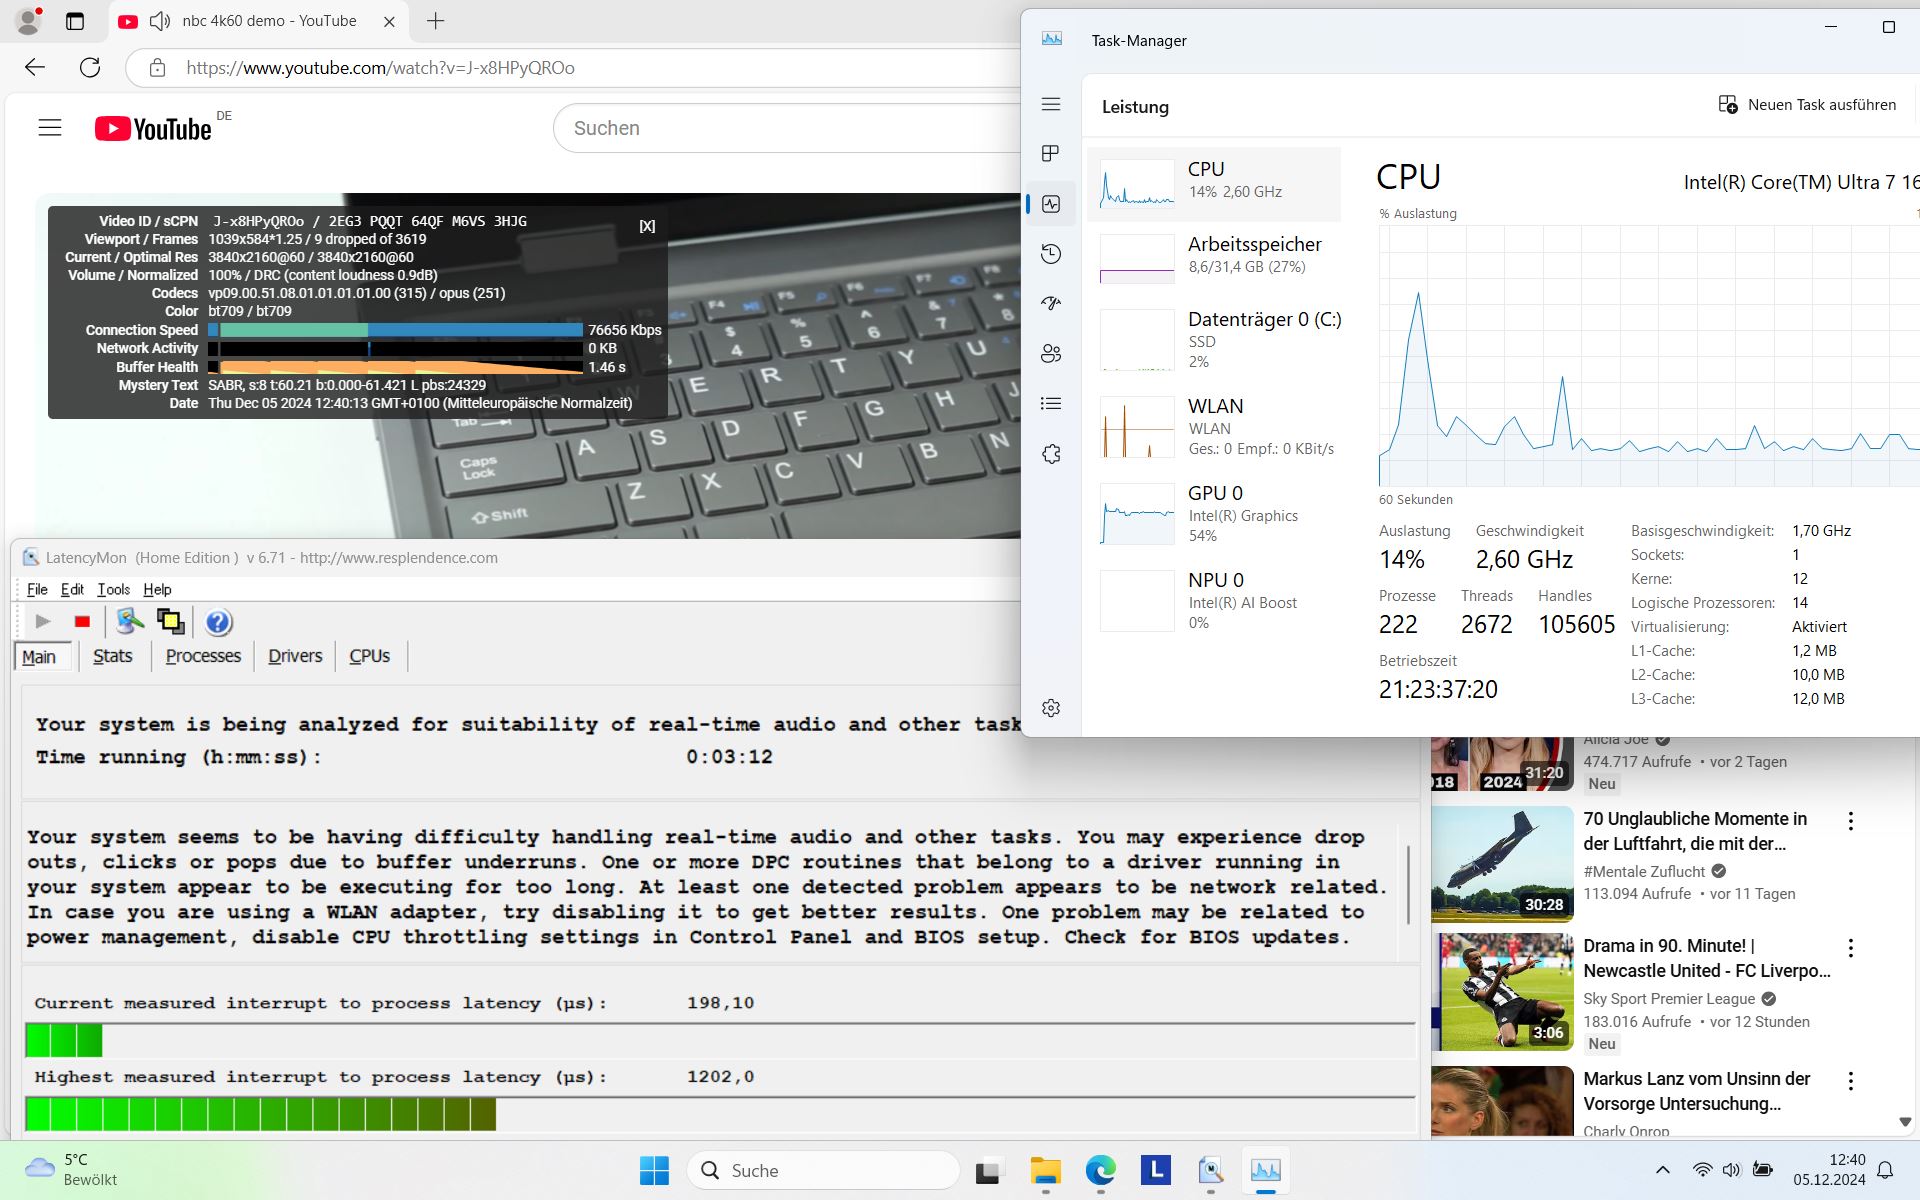
Task: Open Task Manager Users sidebar icon
Action: (x=1050, y=354)
